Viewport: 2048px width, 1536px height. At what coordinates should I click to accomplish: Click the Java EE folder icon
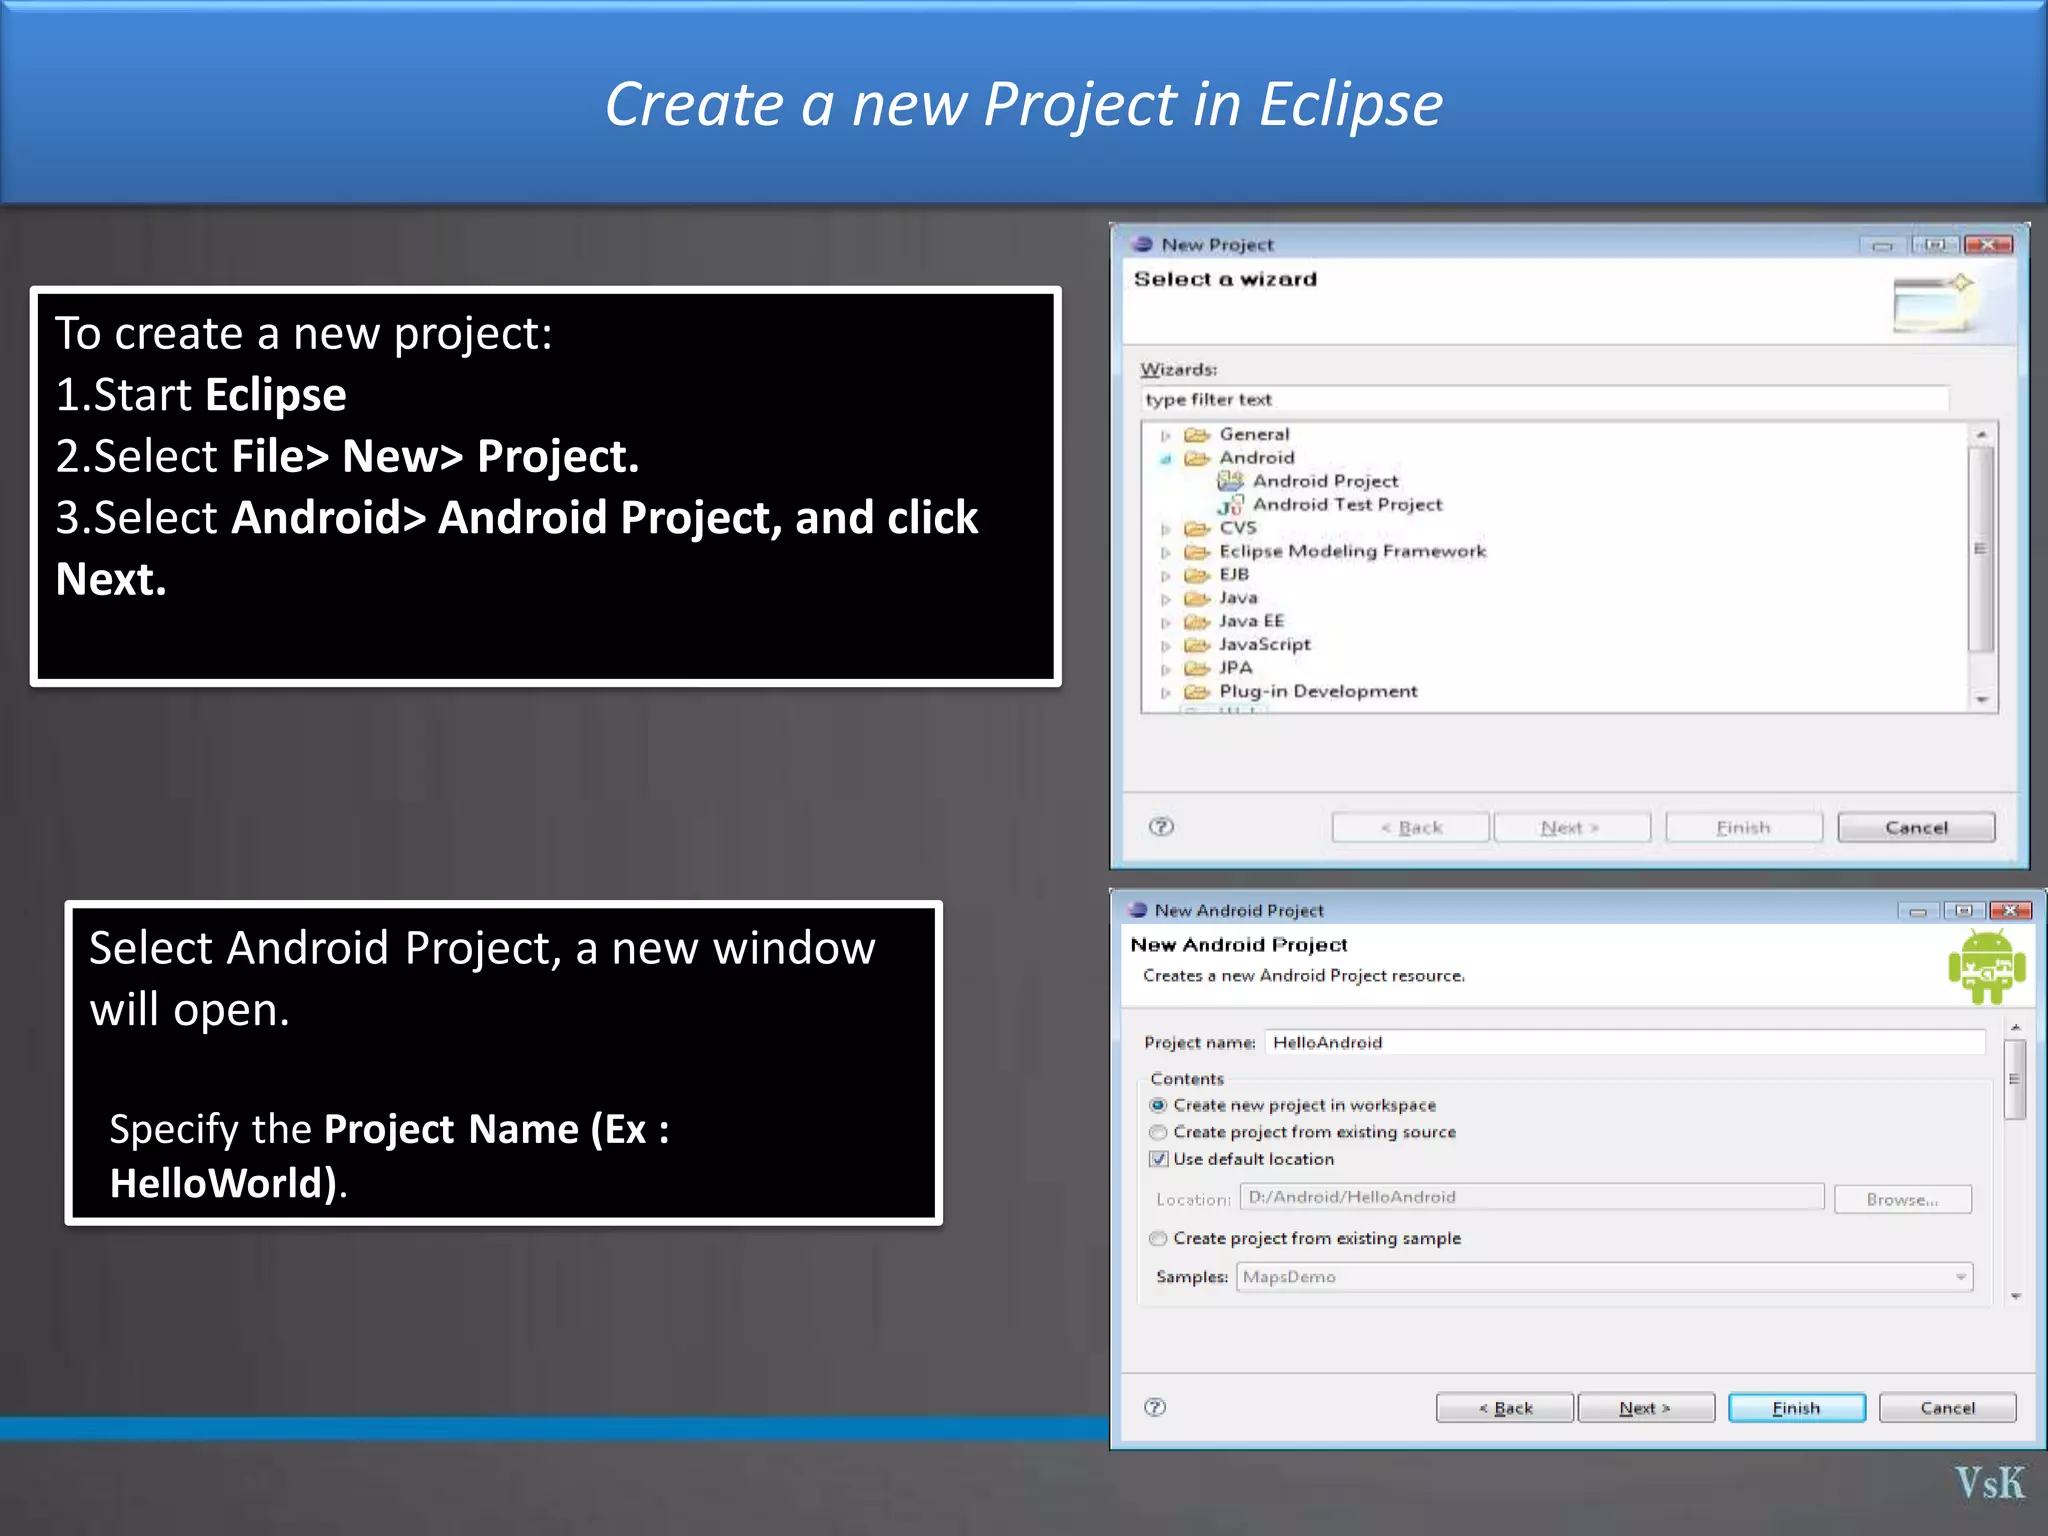(1197, 621)
